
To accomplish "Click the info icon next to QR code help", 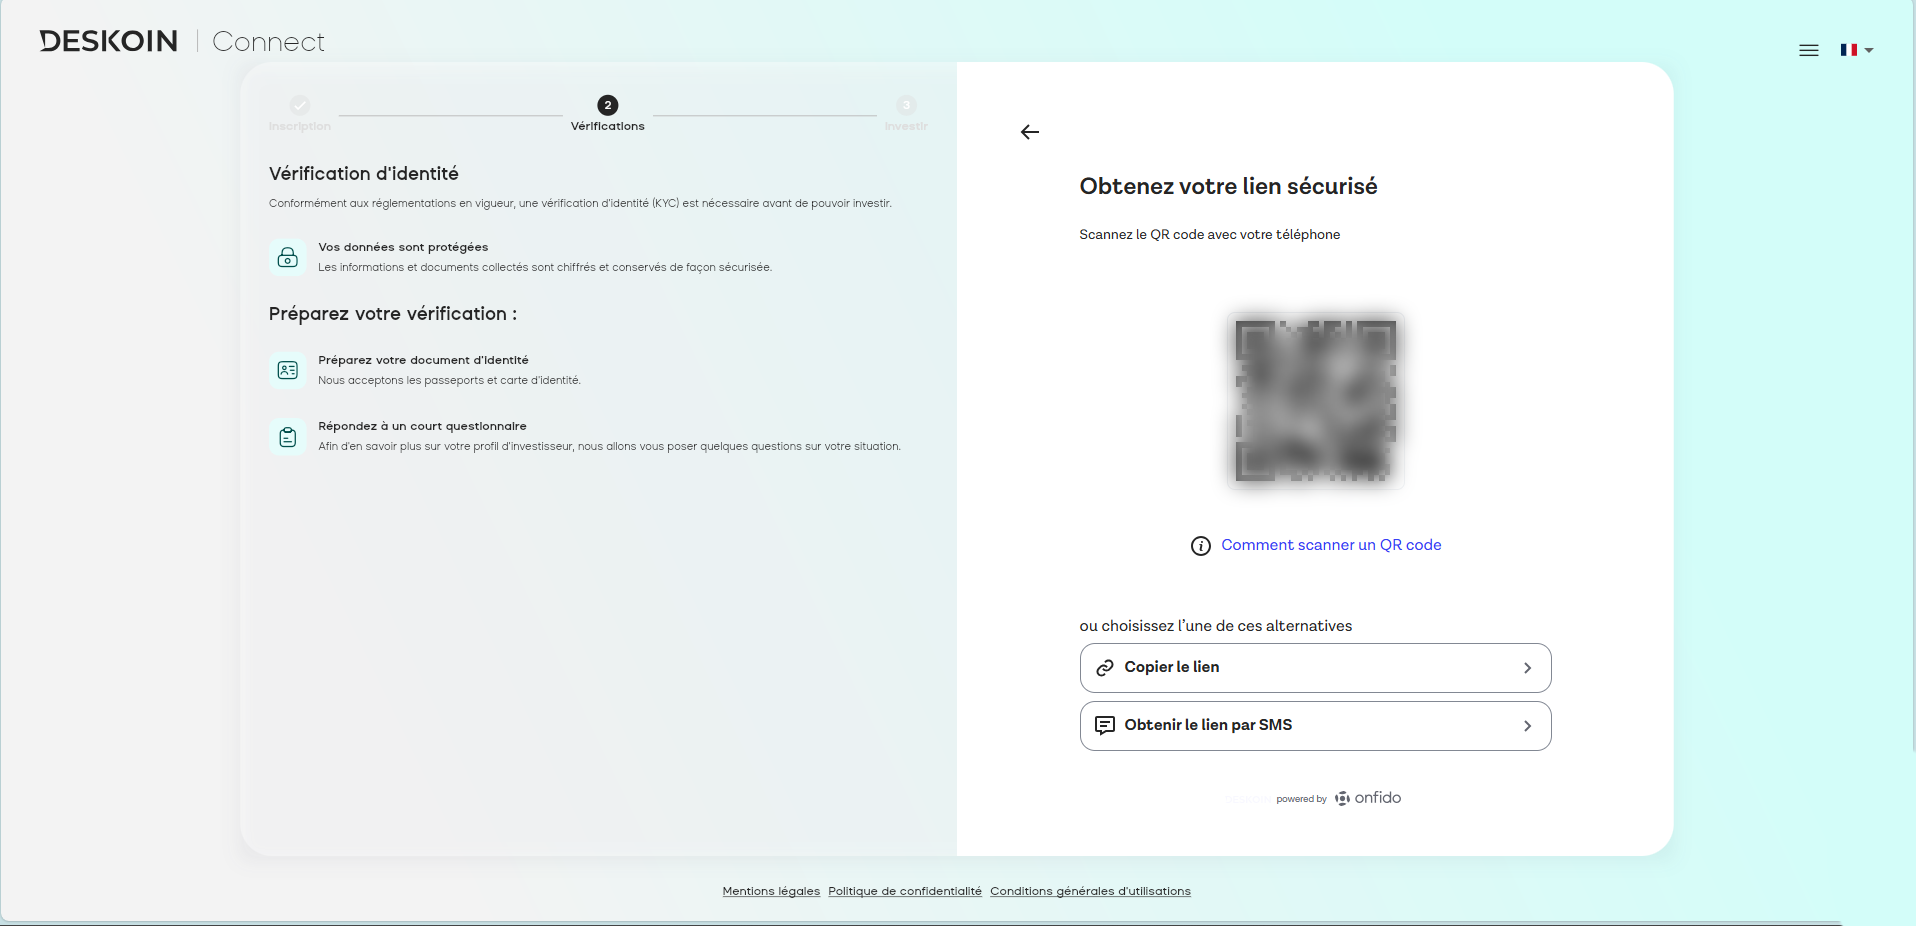I will click(1199, 546).
